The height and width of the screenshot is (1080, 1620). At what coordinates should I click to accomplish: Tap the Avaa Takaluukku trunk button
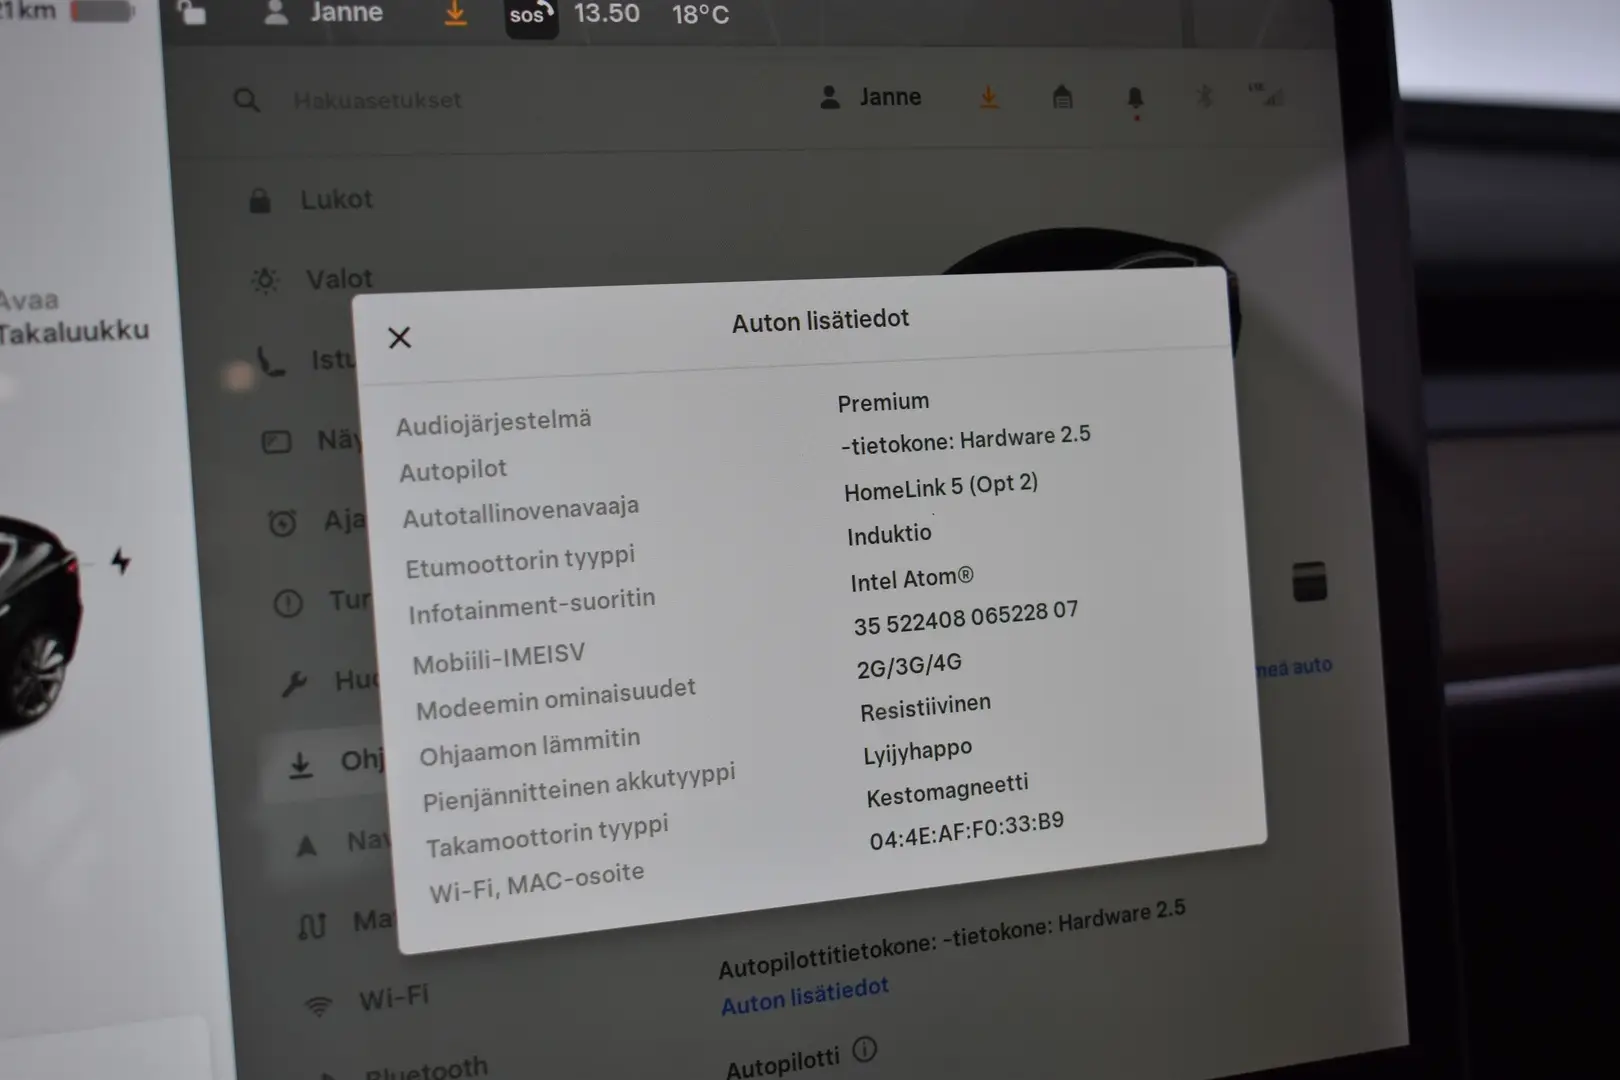pyautogui.click(x=72, y=316)
